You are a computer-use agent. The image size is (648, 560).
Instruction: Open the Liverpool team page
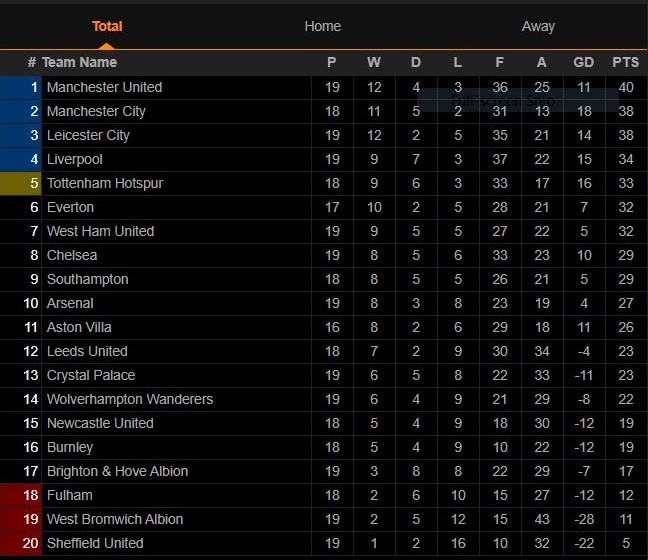[75, 159]
